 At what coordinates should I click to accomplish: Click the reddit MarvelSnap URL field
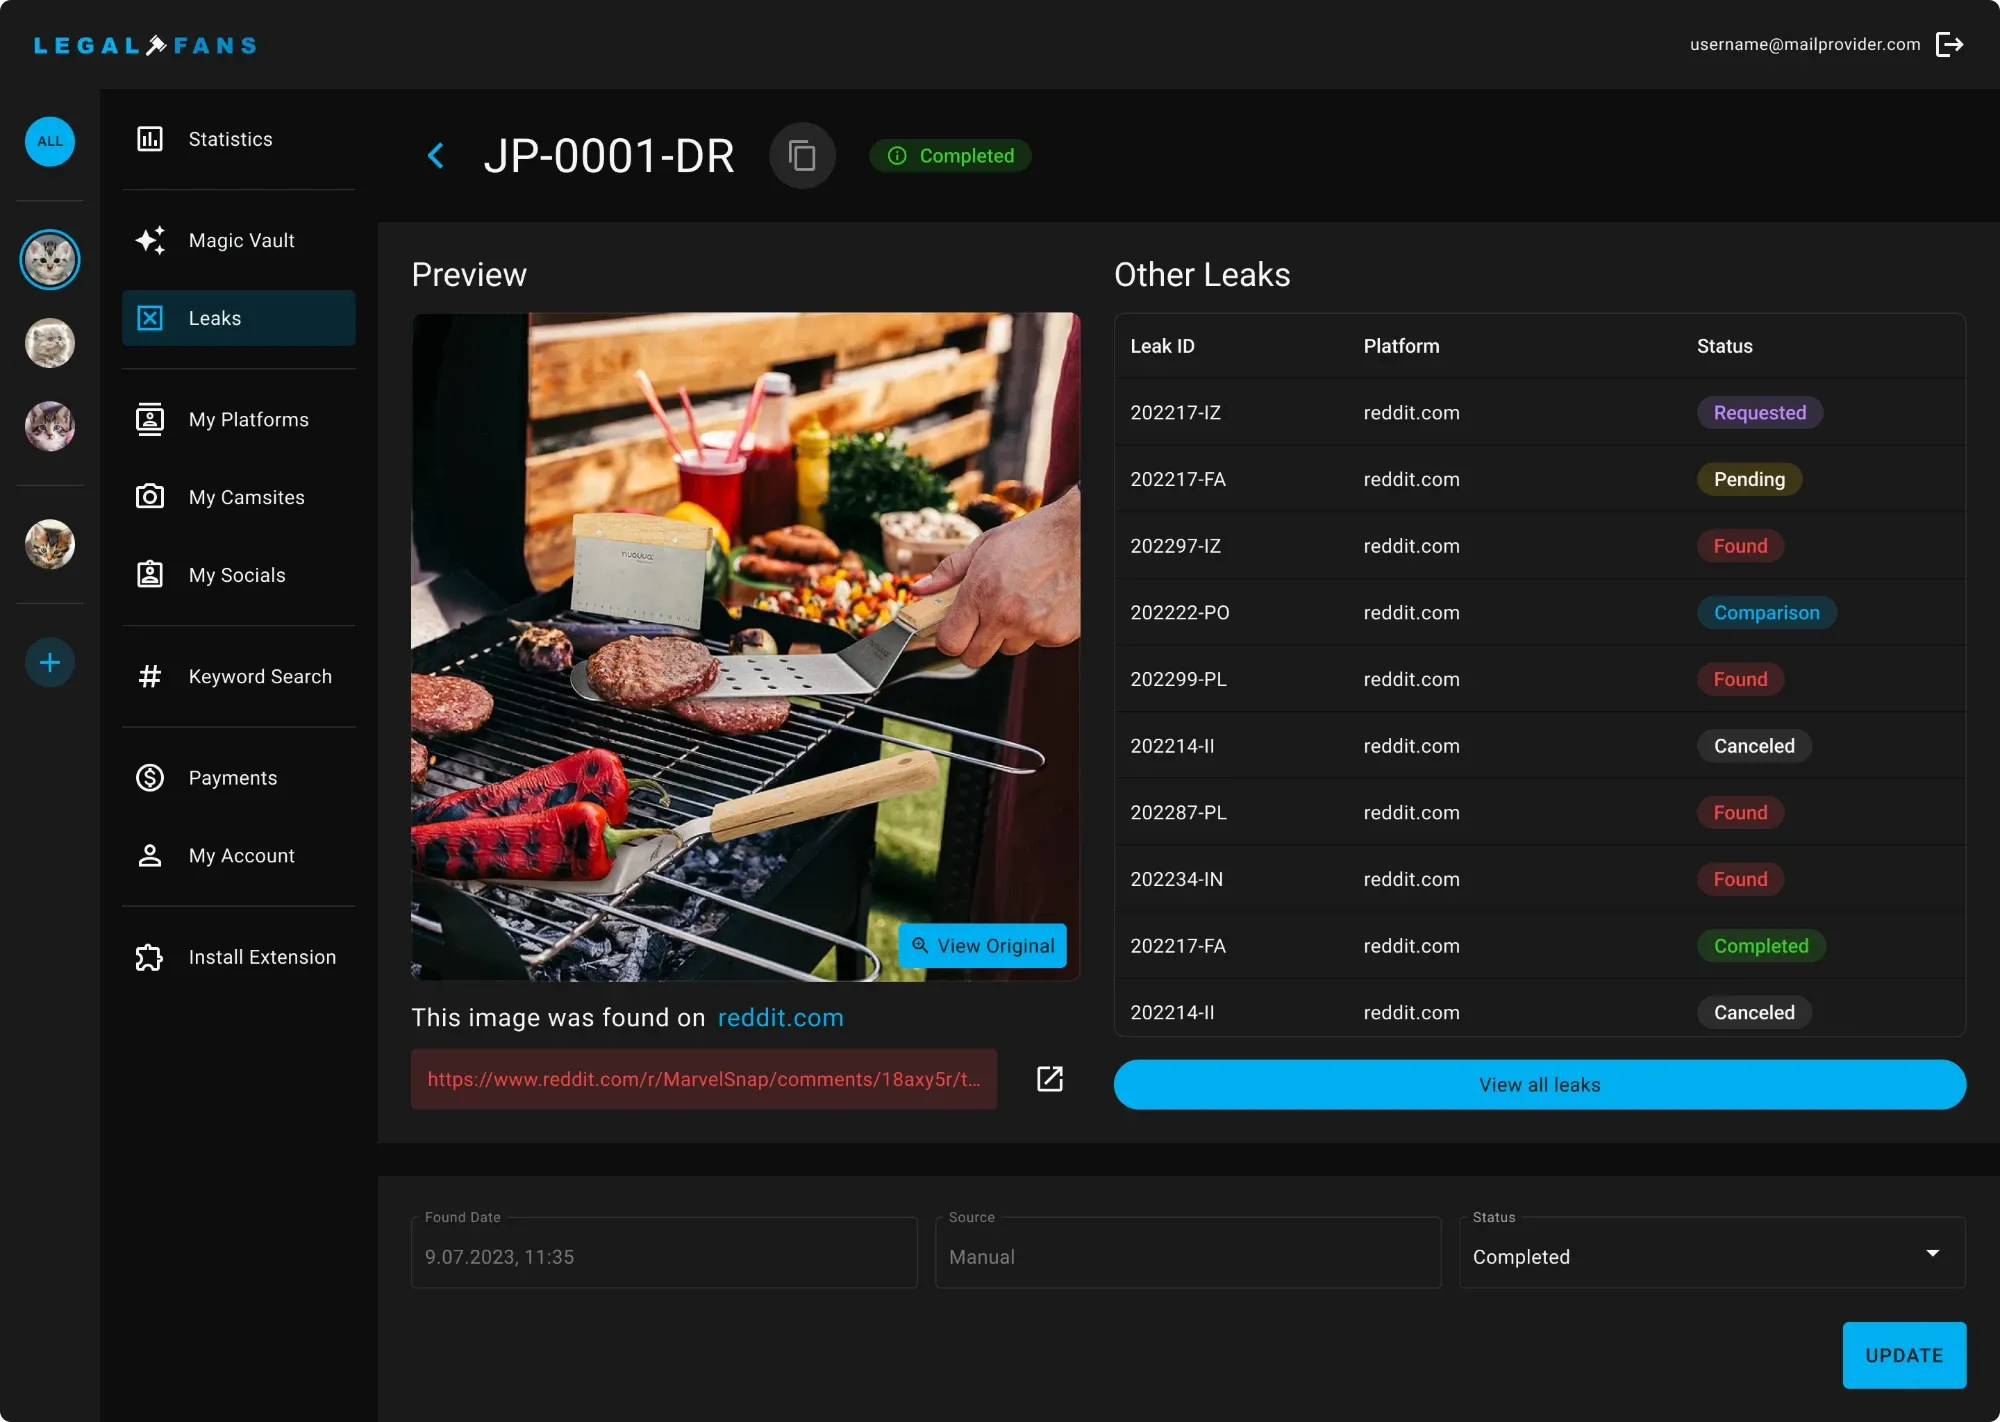(704, 1079)
